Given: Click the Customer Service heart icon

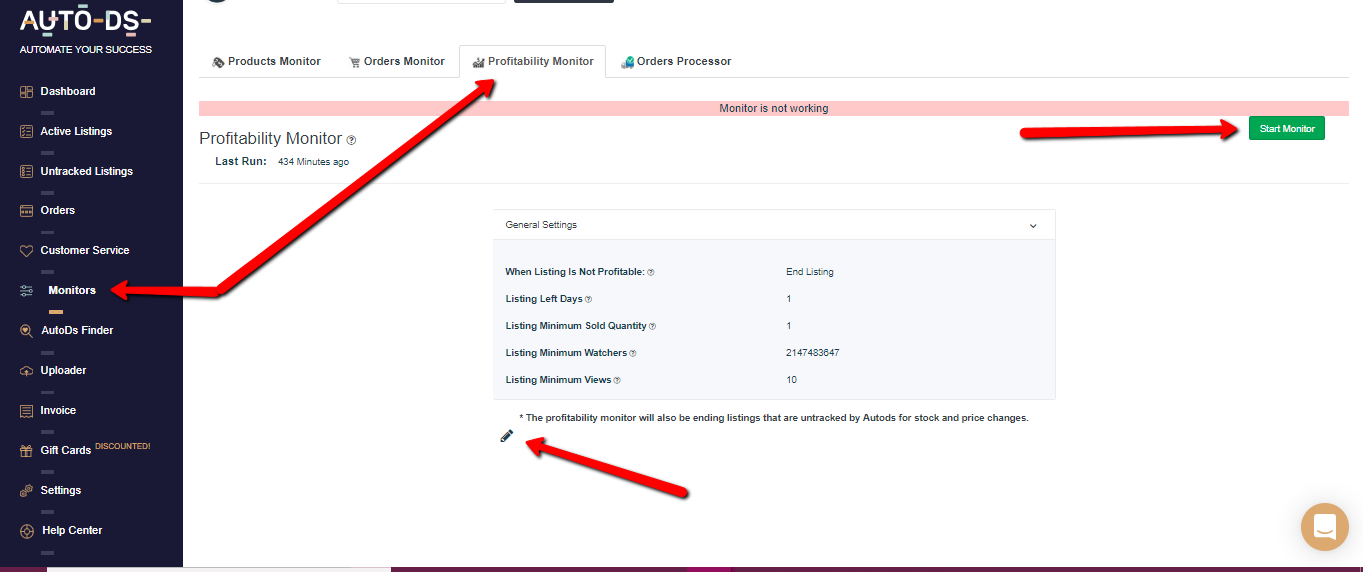Looking at the screenshot, I should (27, 251).
